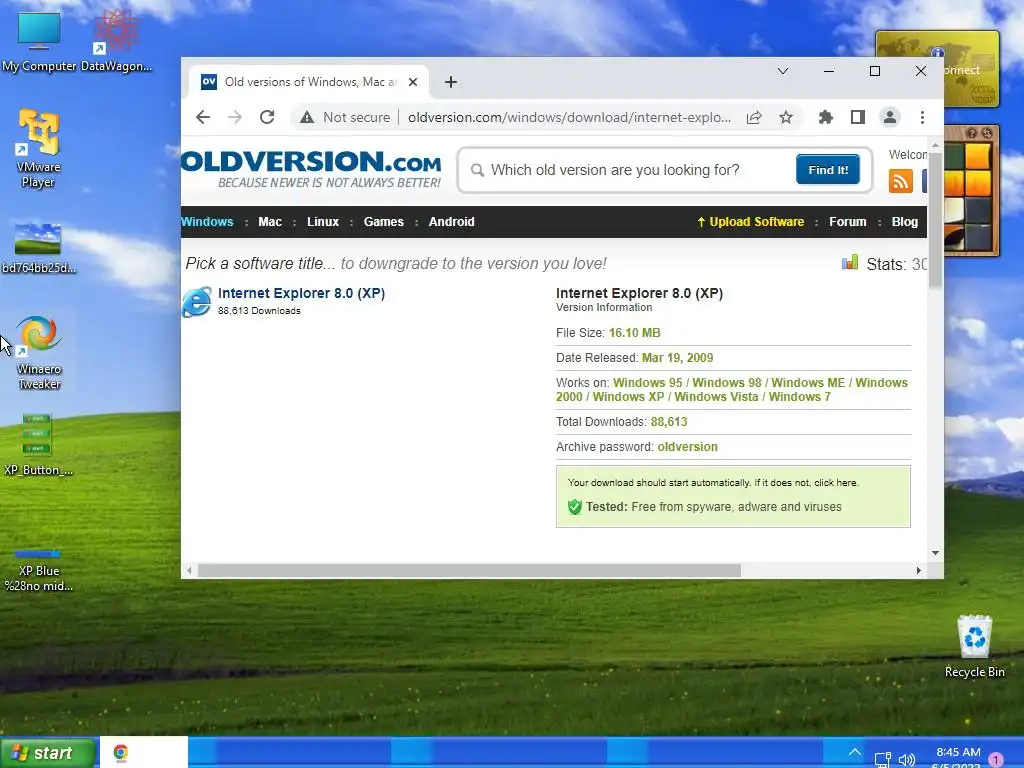Screen dimensions: 1024x768
Task: Share this page via the share icon
Action: point(754,118)
